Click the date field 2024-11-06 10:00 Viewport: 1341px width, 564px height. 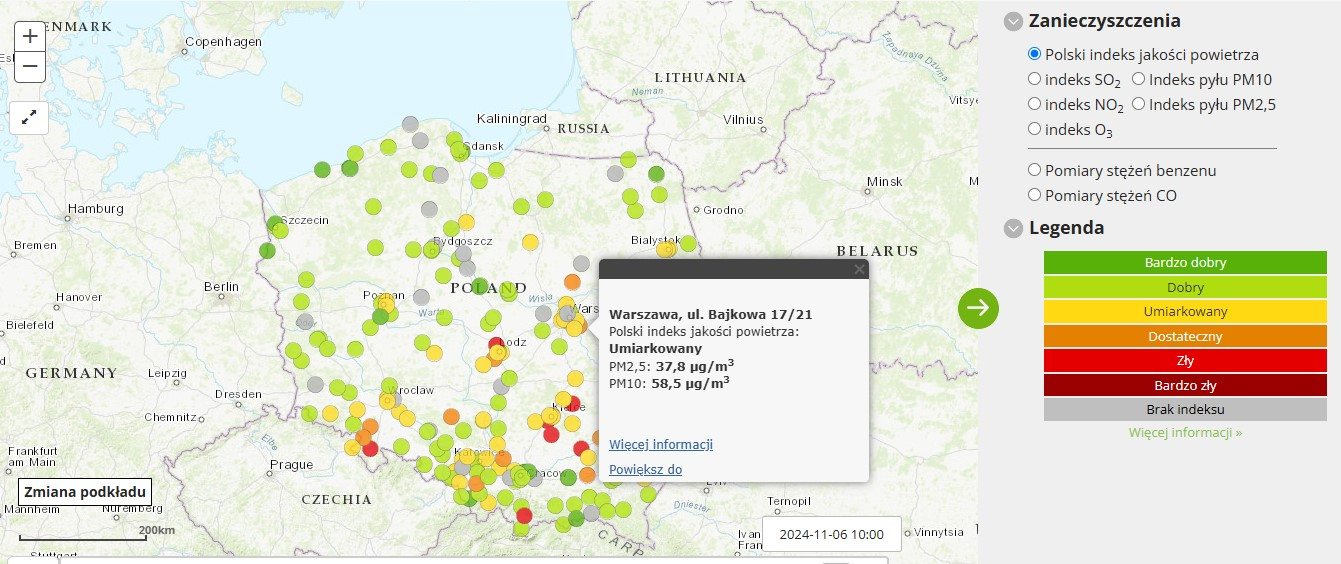click(x=832, y=534)
